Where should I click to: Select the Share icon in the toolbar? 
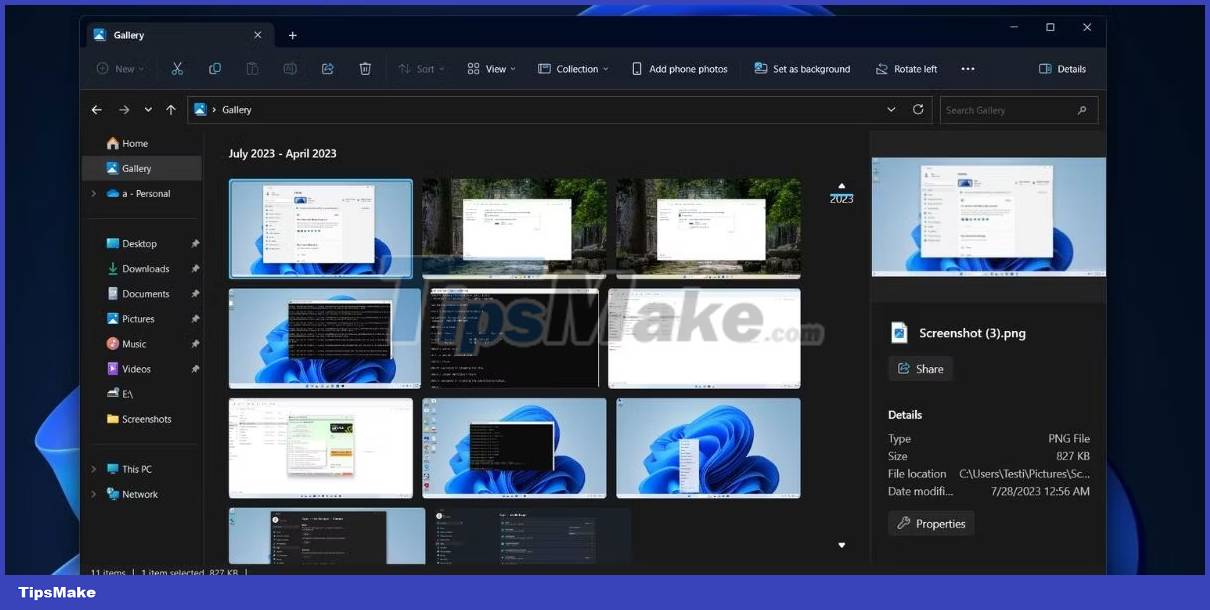(327, 68)
